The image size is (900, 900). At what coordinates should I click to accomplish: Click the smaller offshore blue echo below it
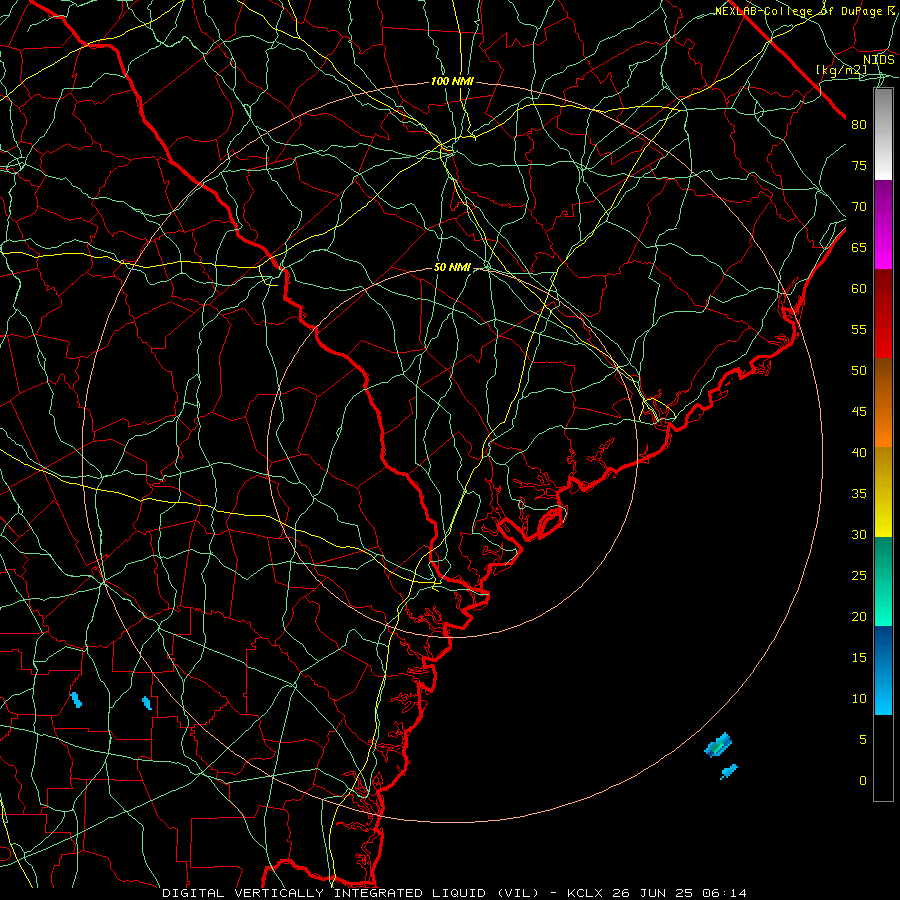[728, 772]
